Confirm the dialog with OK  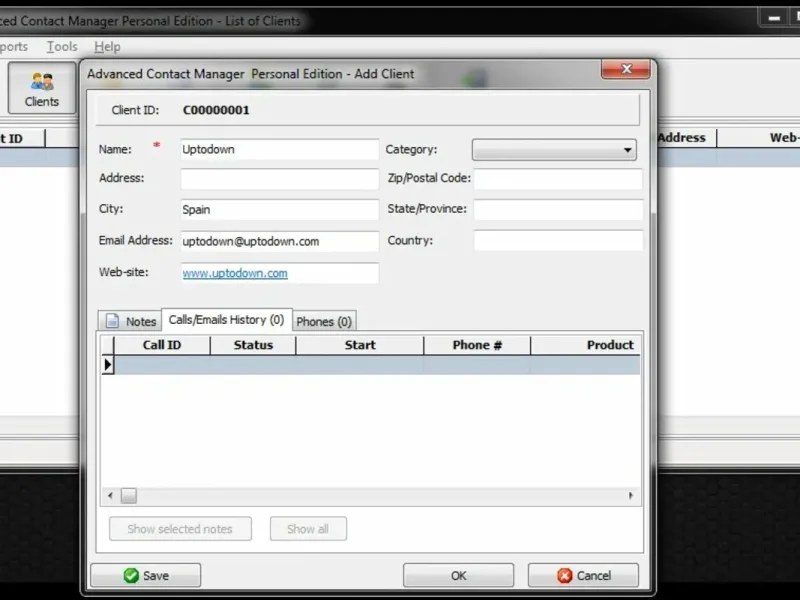tap(458, 576)
